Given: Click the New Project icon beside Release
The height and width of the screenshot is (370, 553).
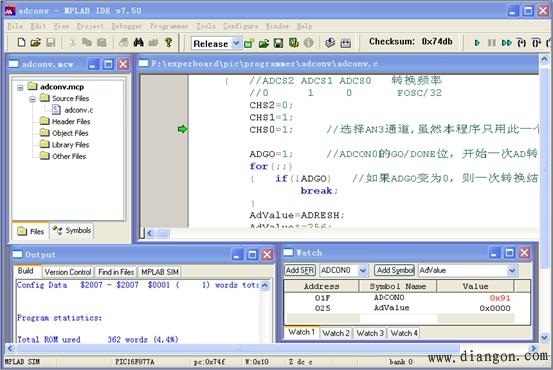Looking at the screenshot, I should 249,43.
